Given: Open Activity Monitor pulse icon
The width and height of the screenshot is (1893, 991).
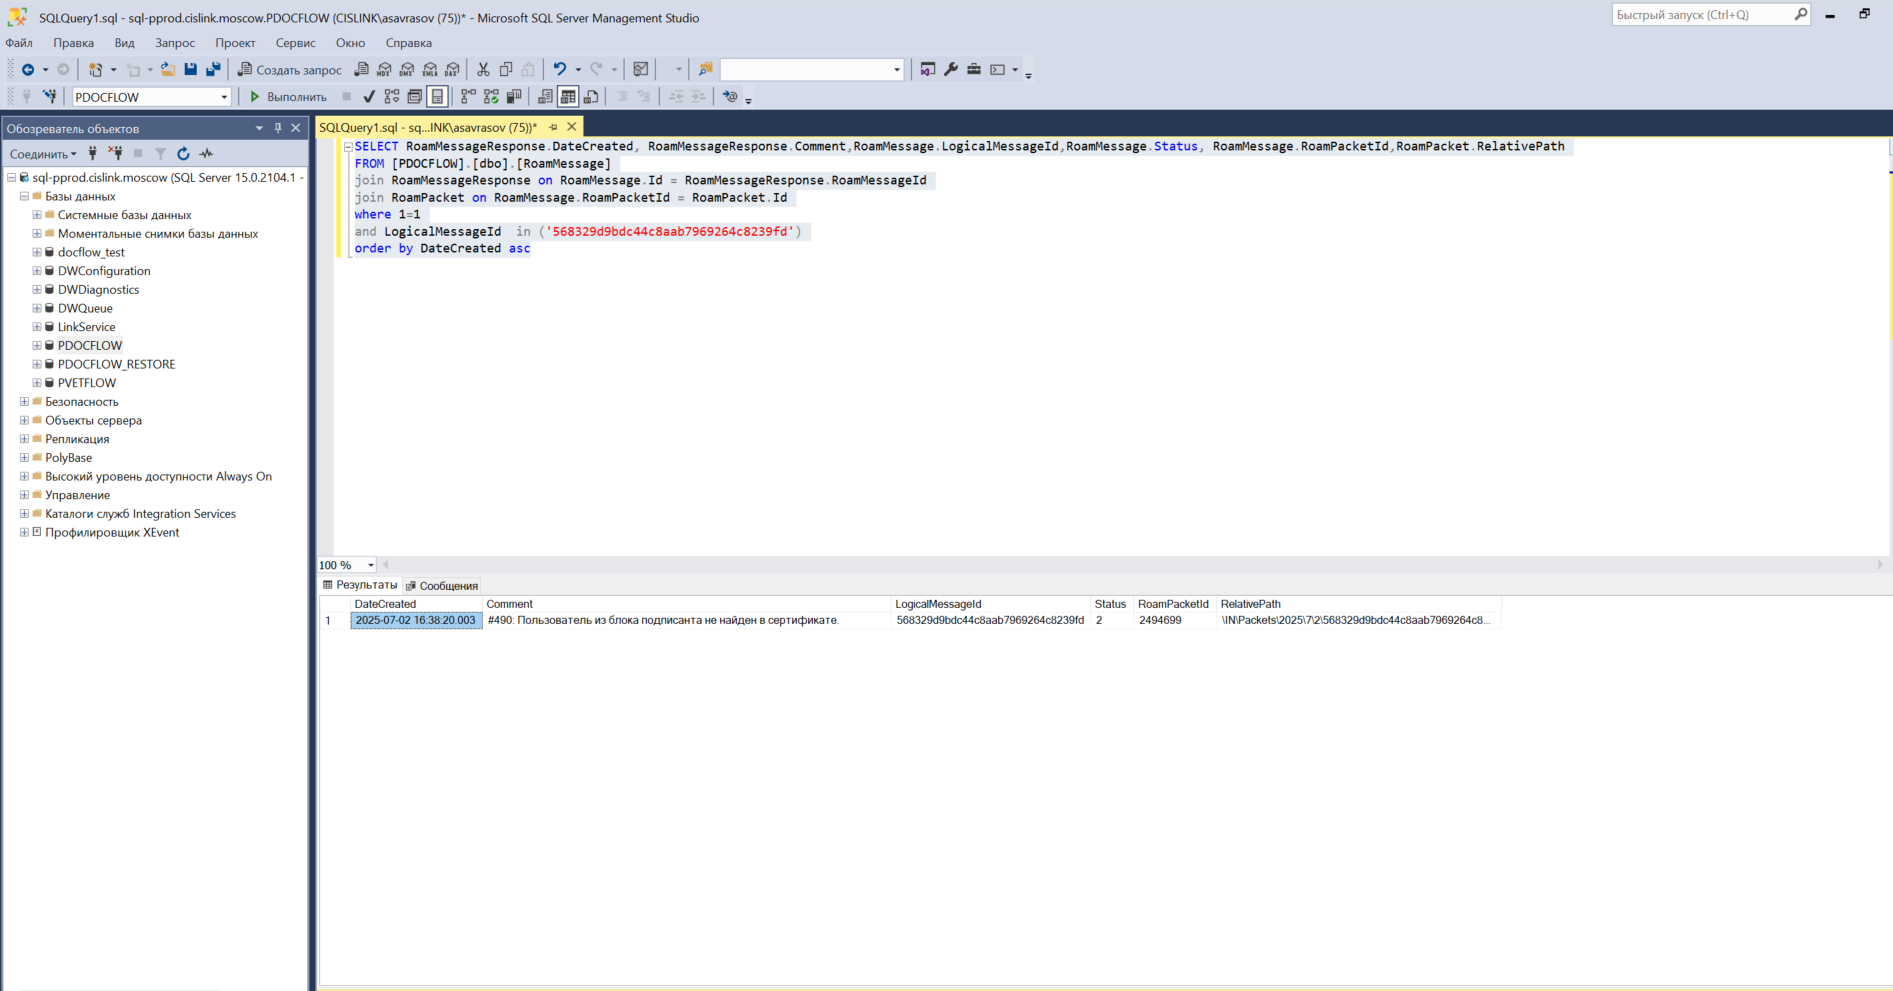Looking at the screenshot, I should [206, 153].
